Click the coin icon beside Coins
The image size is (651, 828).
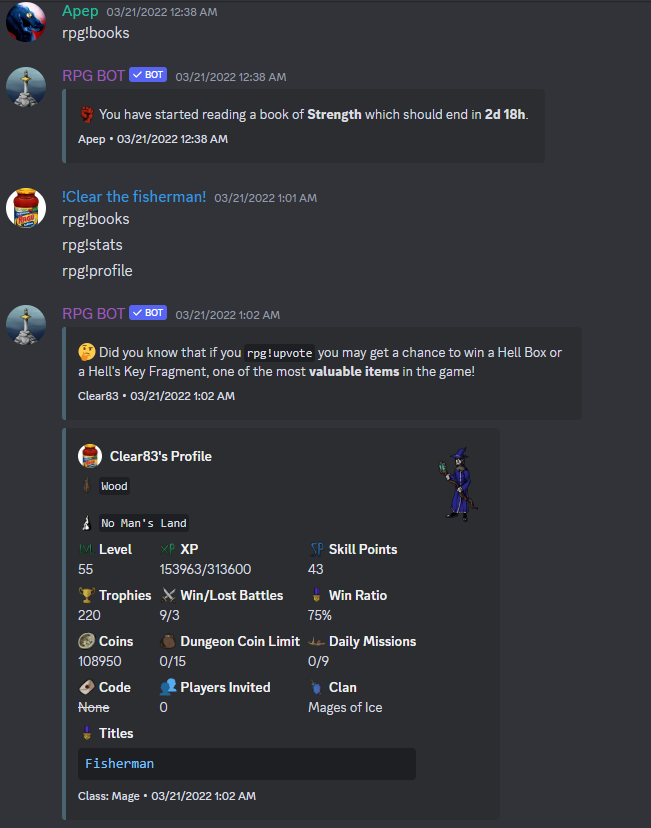(x=87, y=641)
